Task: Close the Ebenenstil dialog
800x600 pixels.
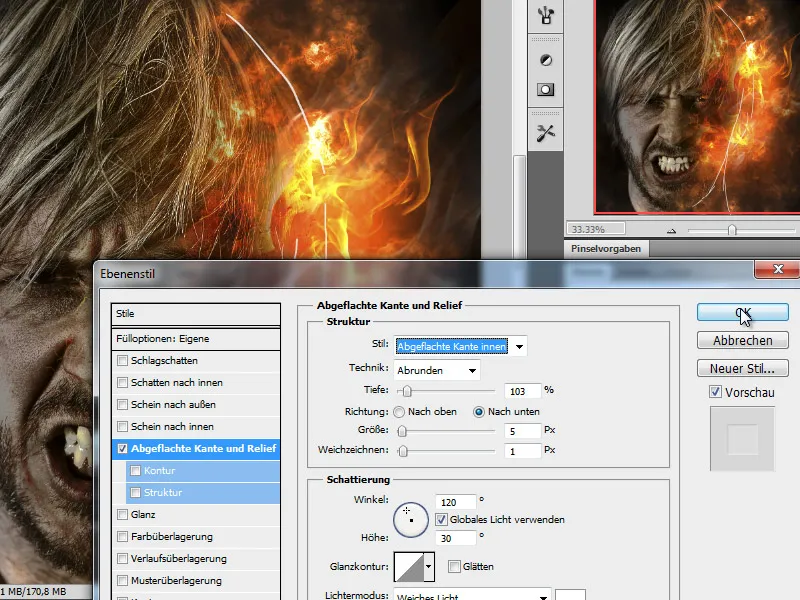Action: pos(778,269)
